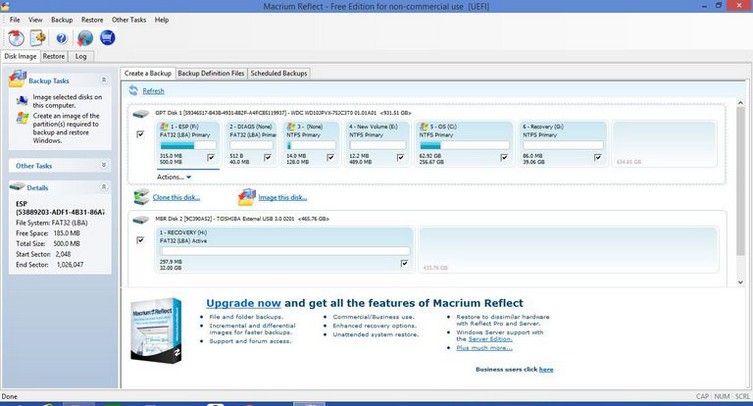This screenshot has height=406, width=753.
Task: Switch to the Log tab
Action: (81, 56)
